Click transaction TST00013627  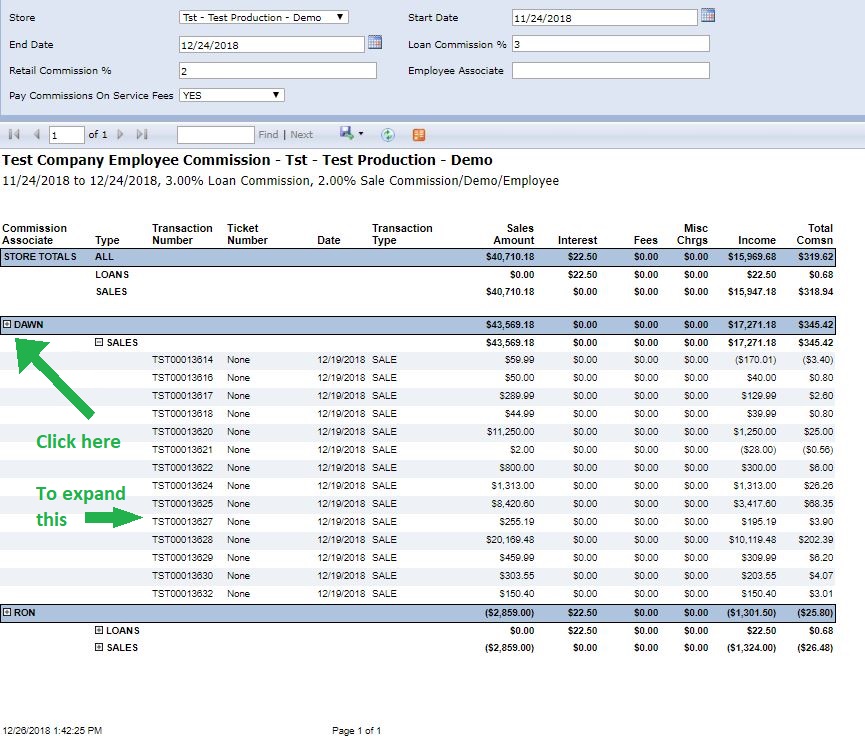183,521
